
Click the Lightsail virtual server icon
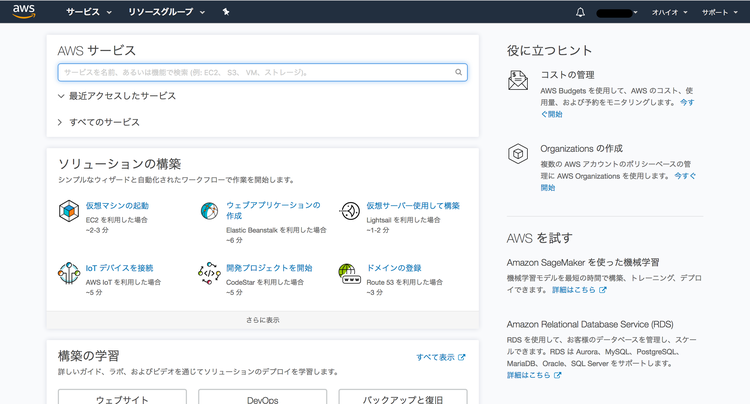(x=350, y=211)
